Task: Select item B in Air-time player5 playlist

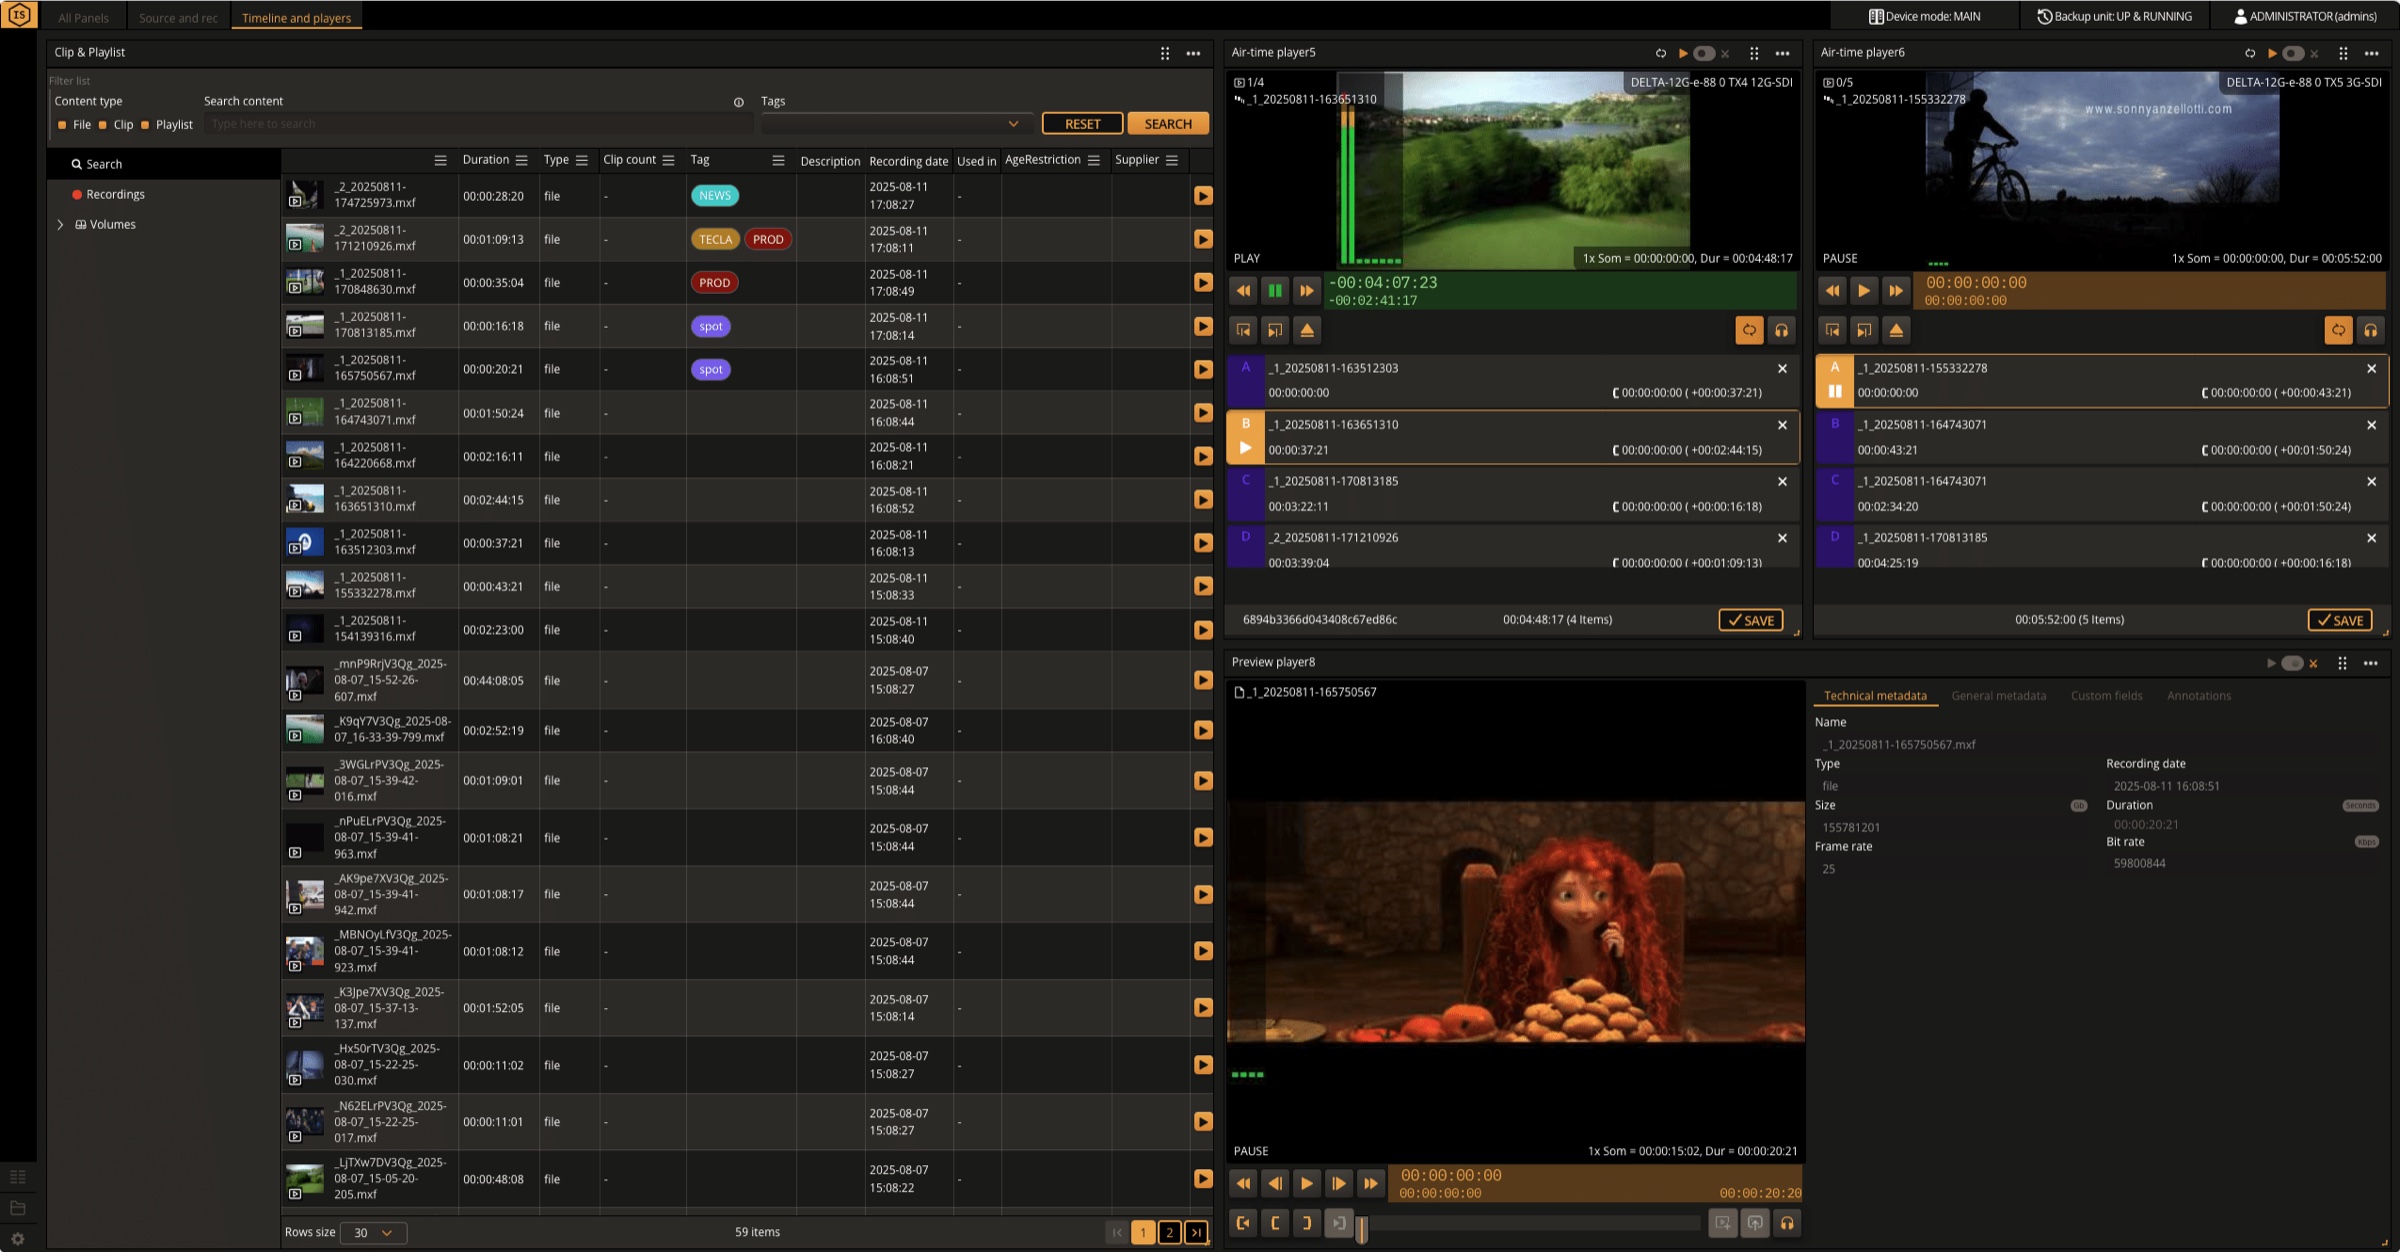Action: (x=1513, y=437)
